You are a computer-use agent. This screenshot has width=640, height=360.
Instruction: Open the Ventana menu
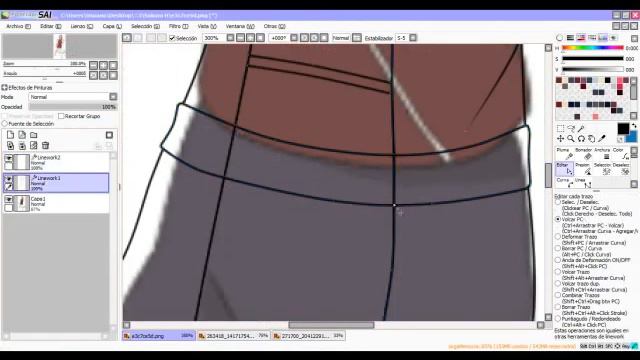click(x=240, y=26)
